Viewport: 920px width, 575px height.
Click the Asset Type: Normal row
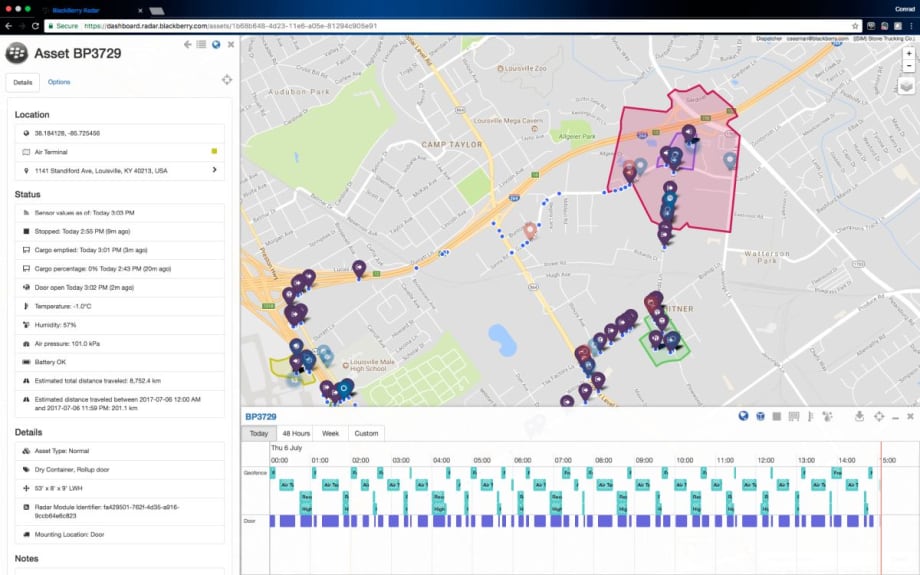pos(120,451)
